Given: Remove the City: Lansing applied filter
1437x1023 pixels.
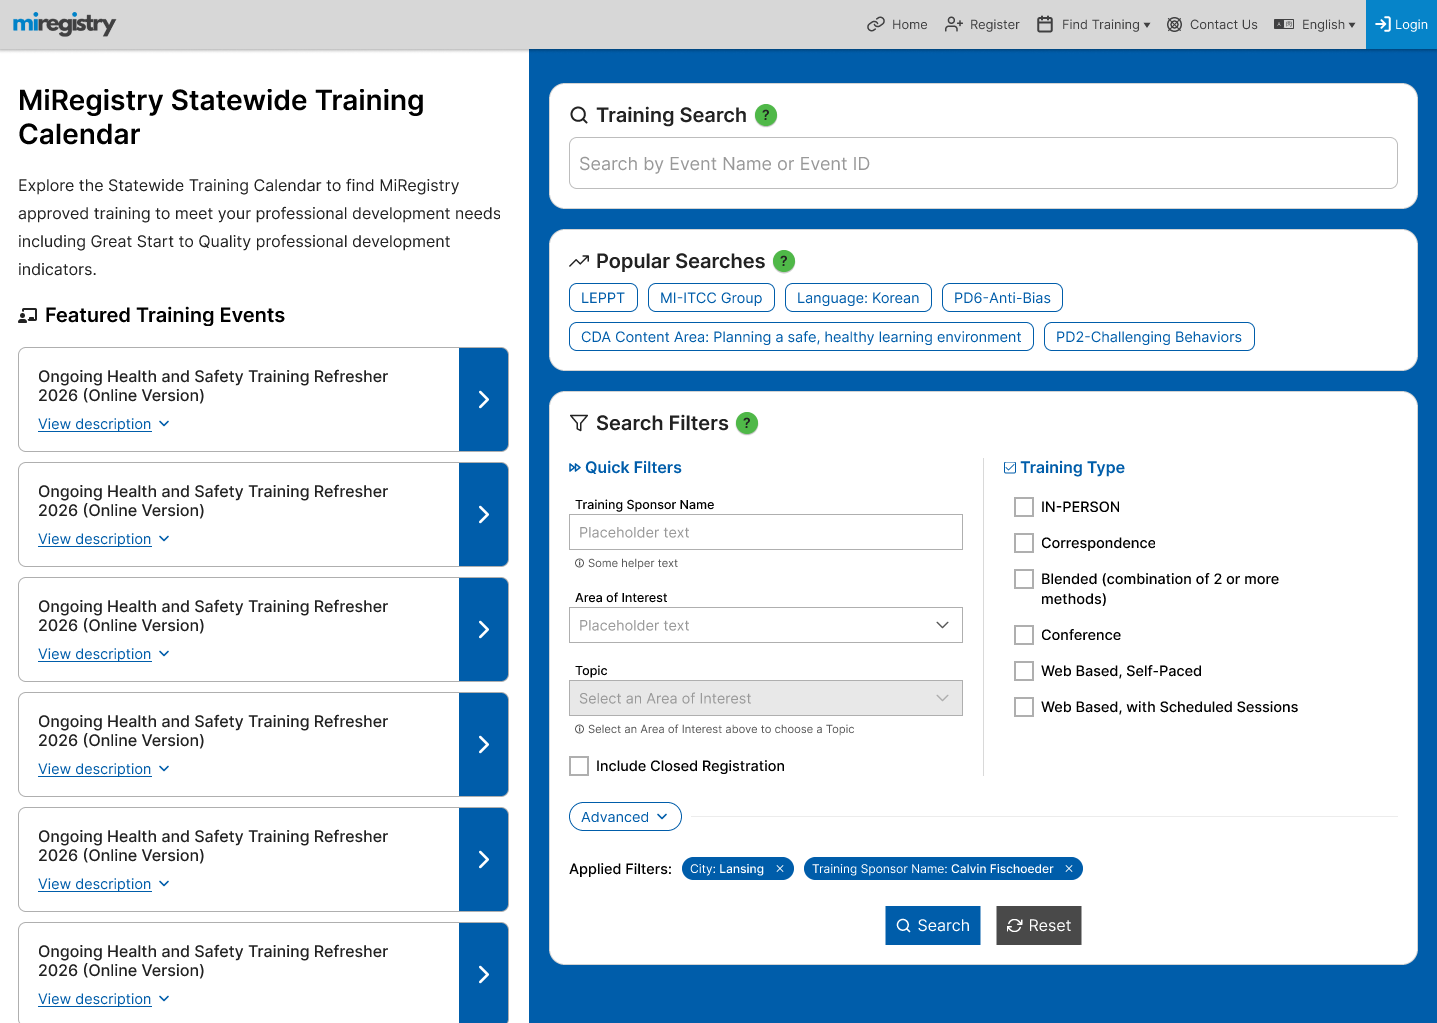Looking at the screenshot, I should click(x=780, y=869).
